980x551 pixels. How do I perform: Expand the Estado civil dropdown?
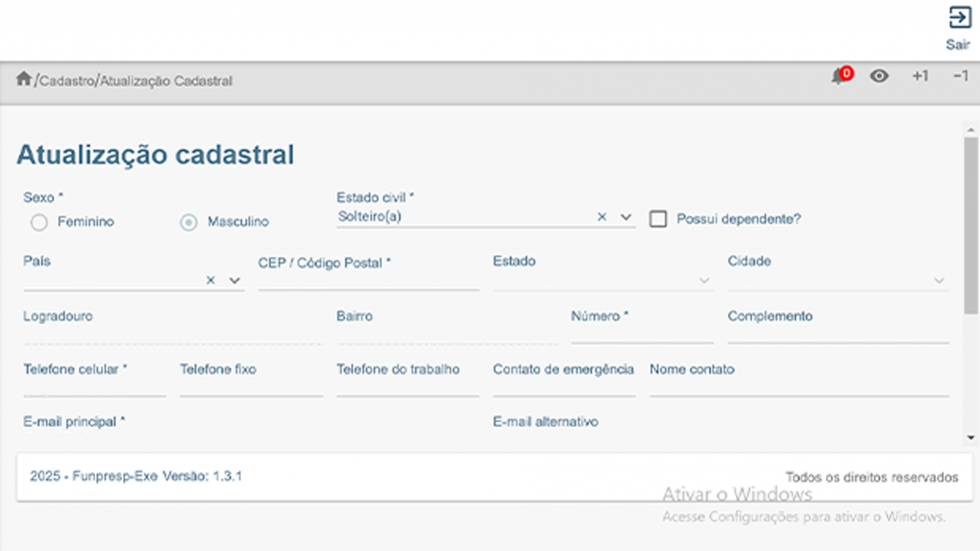626,217
